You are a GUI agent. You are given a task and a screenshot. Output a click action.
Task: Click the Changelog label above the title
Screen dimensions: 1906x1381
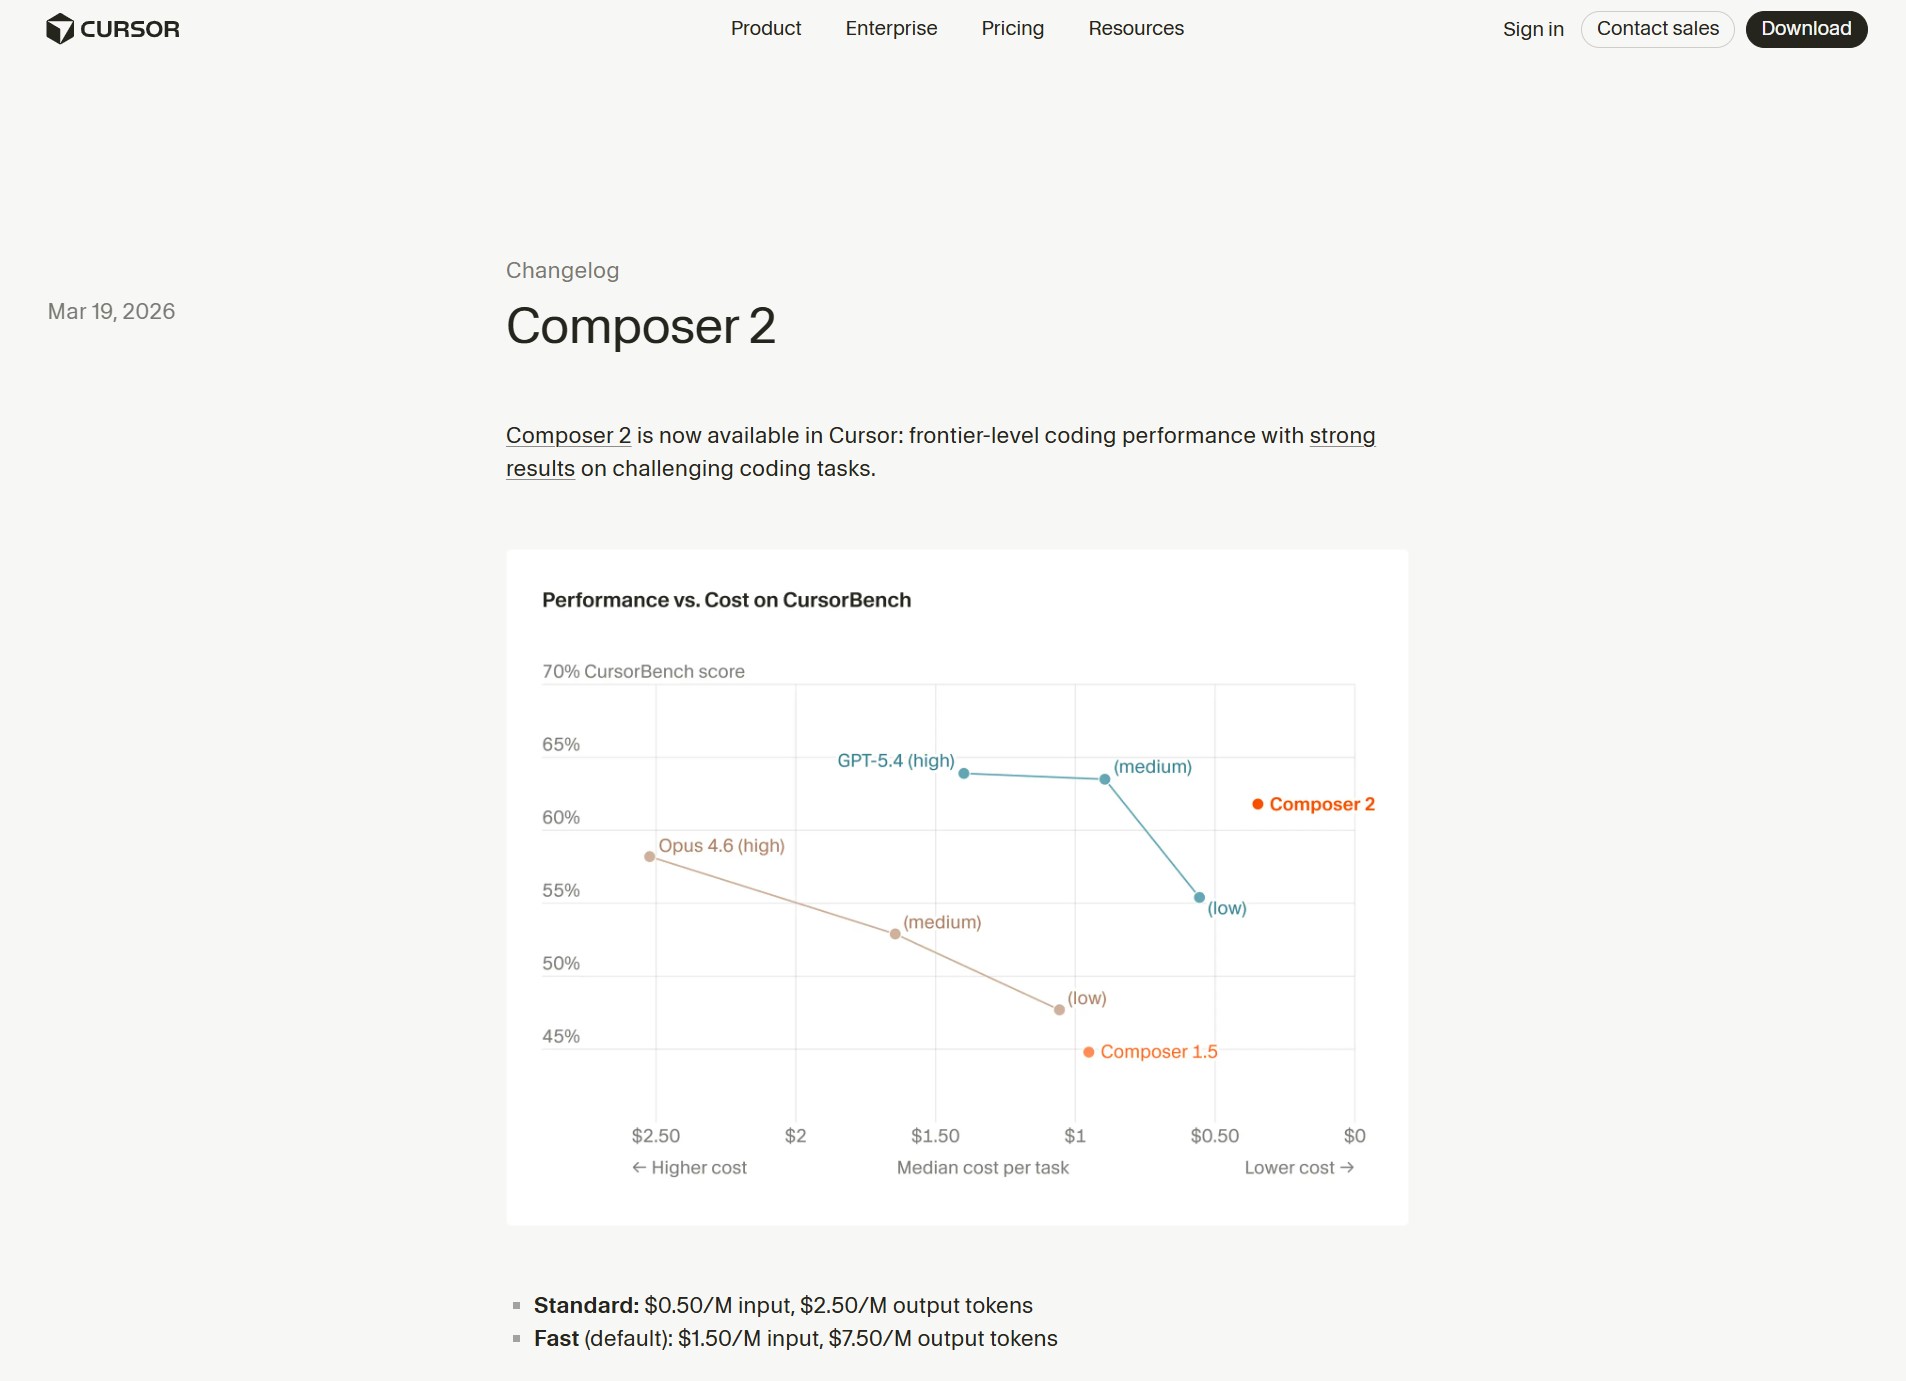tap(562, 270)
